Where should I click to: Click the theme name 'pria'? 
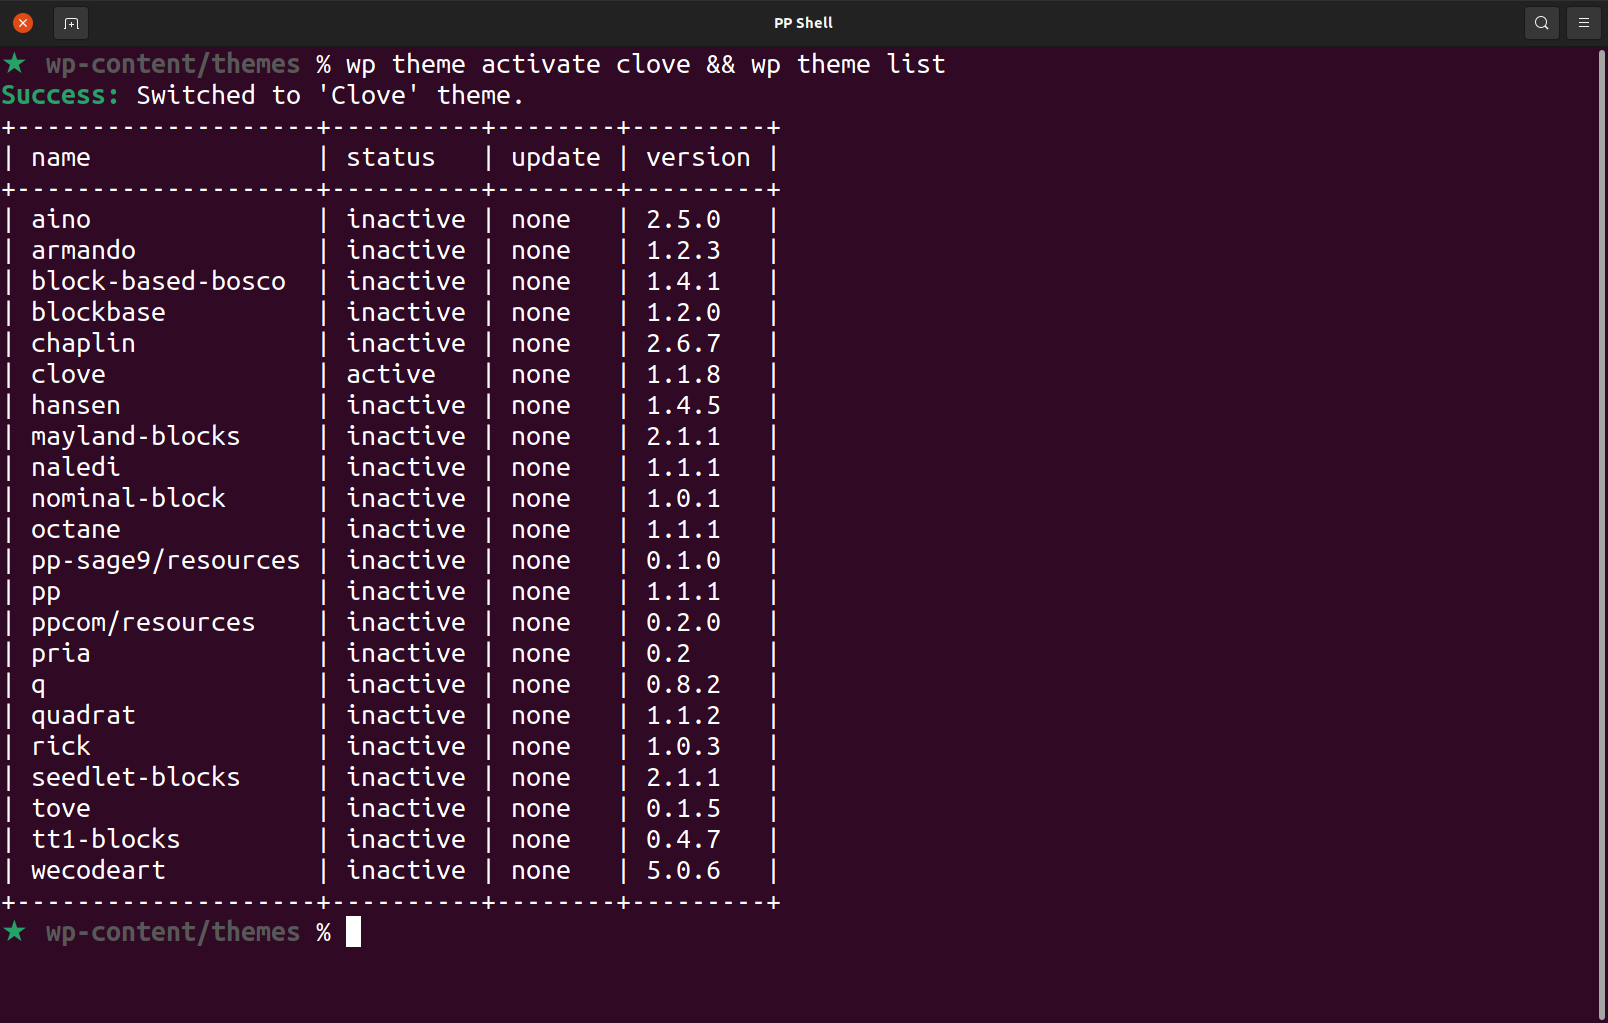click(61, 653)
